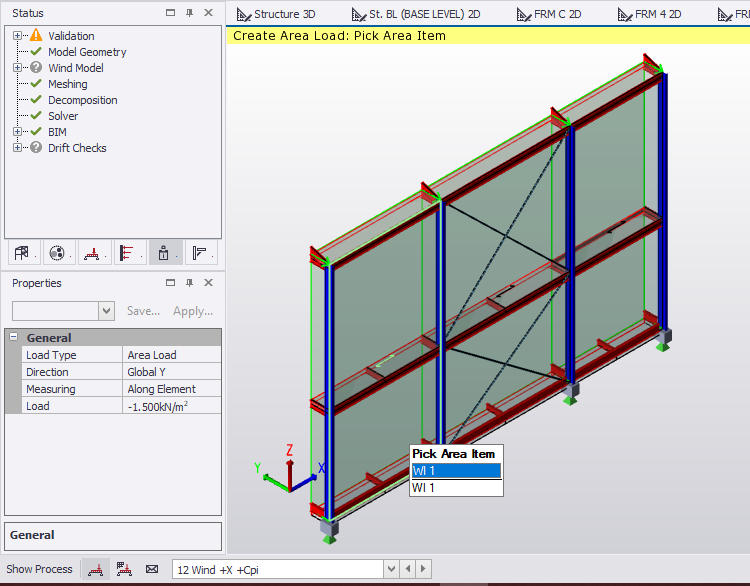This screenshot has width=750, height=586.
Task: Click the Model Geometry green checkmark
Action: point(36,51)
